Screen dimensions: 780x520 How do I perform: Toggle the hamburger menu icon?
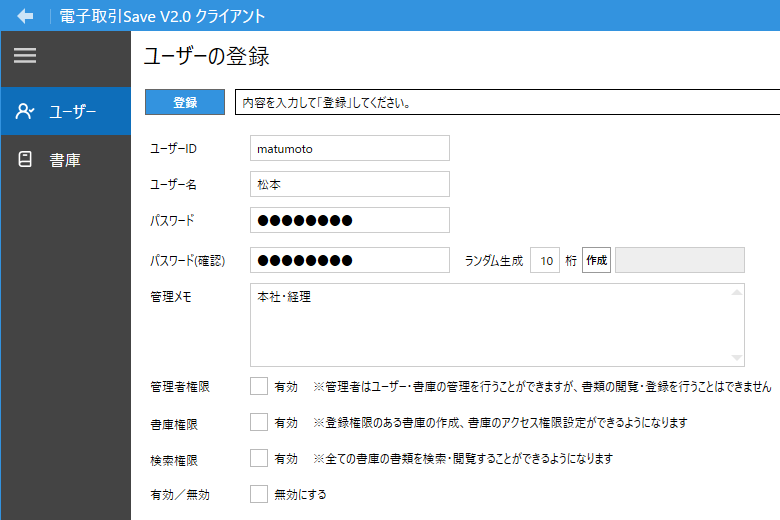click(25, 57)
